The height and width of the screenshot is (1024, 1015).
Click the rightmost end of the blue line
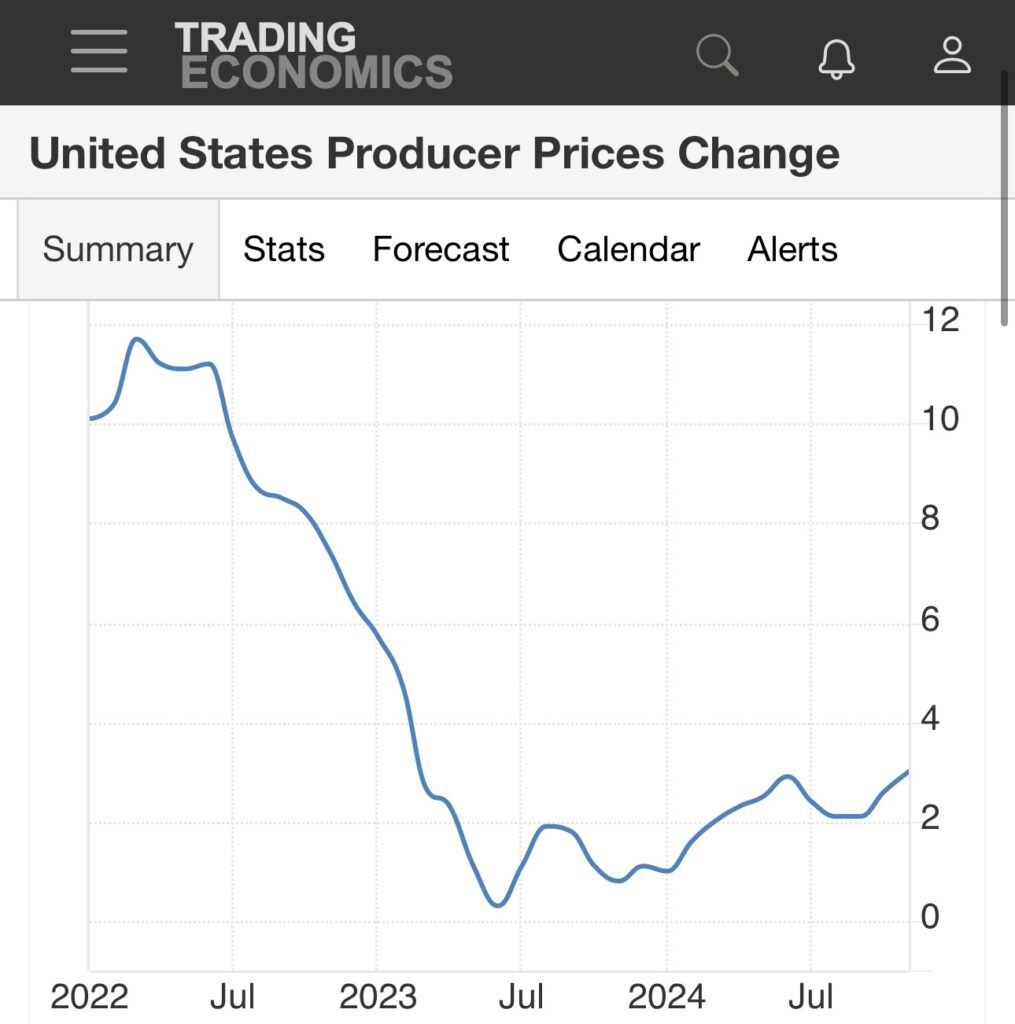point(908,771)
